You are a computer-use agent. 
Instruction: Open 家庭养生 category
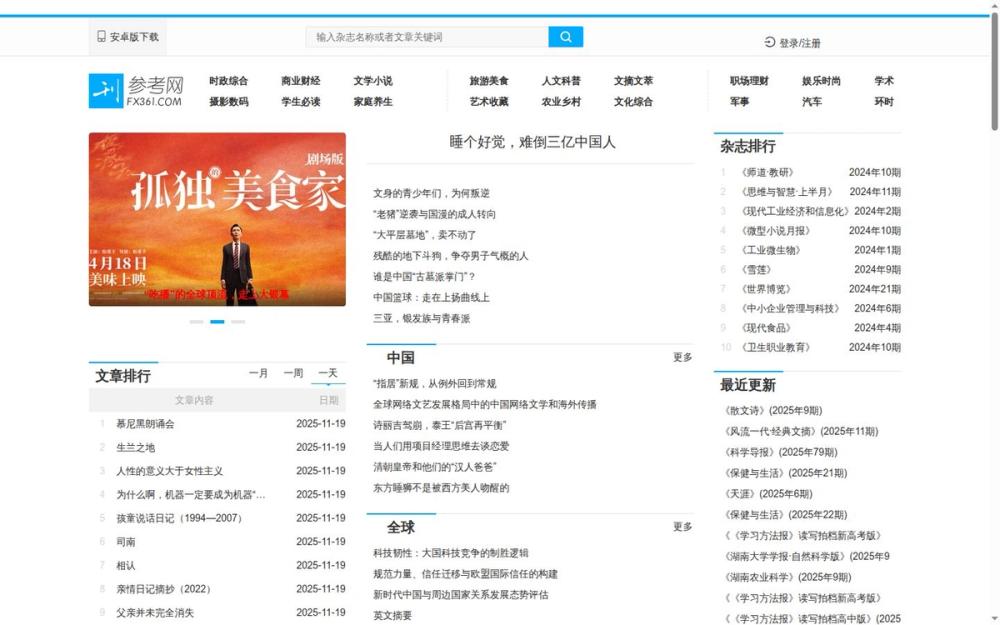(373, 101)
